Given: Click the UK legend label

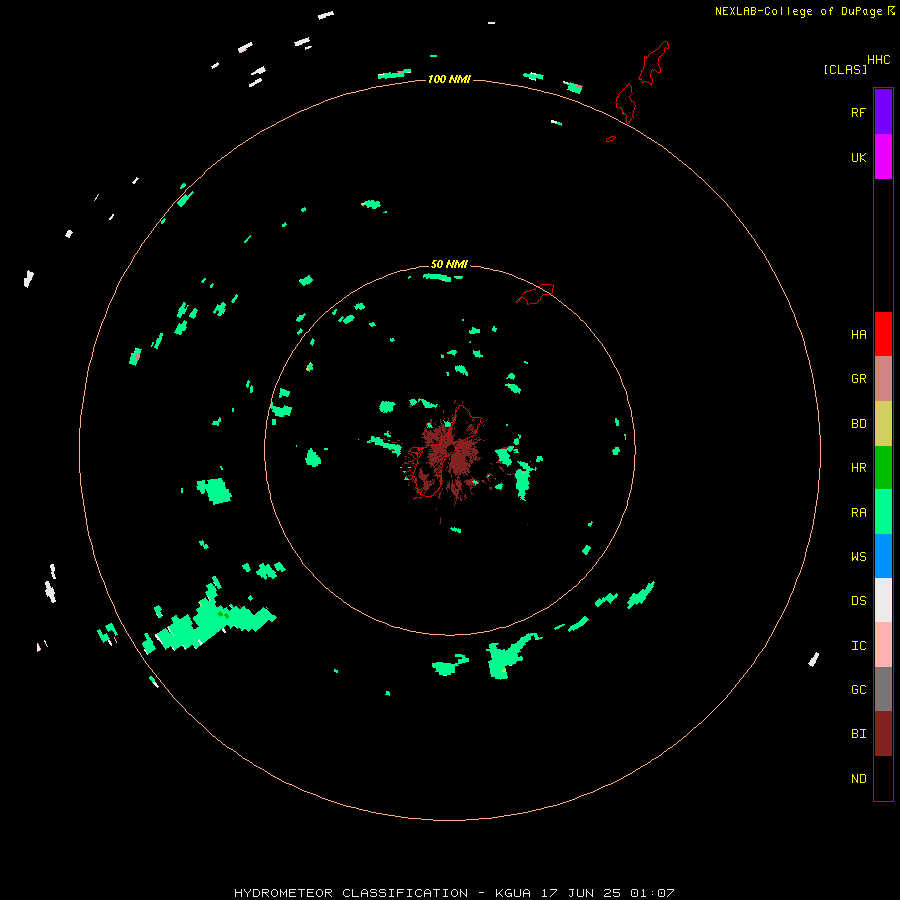Looking at the screenshot, I should click(858, 157).
